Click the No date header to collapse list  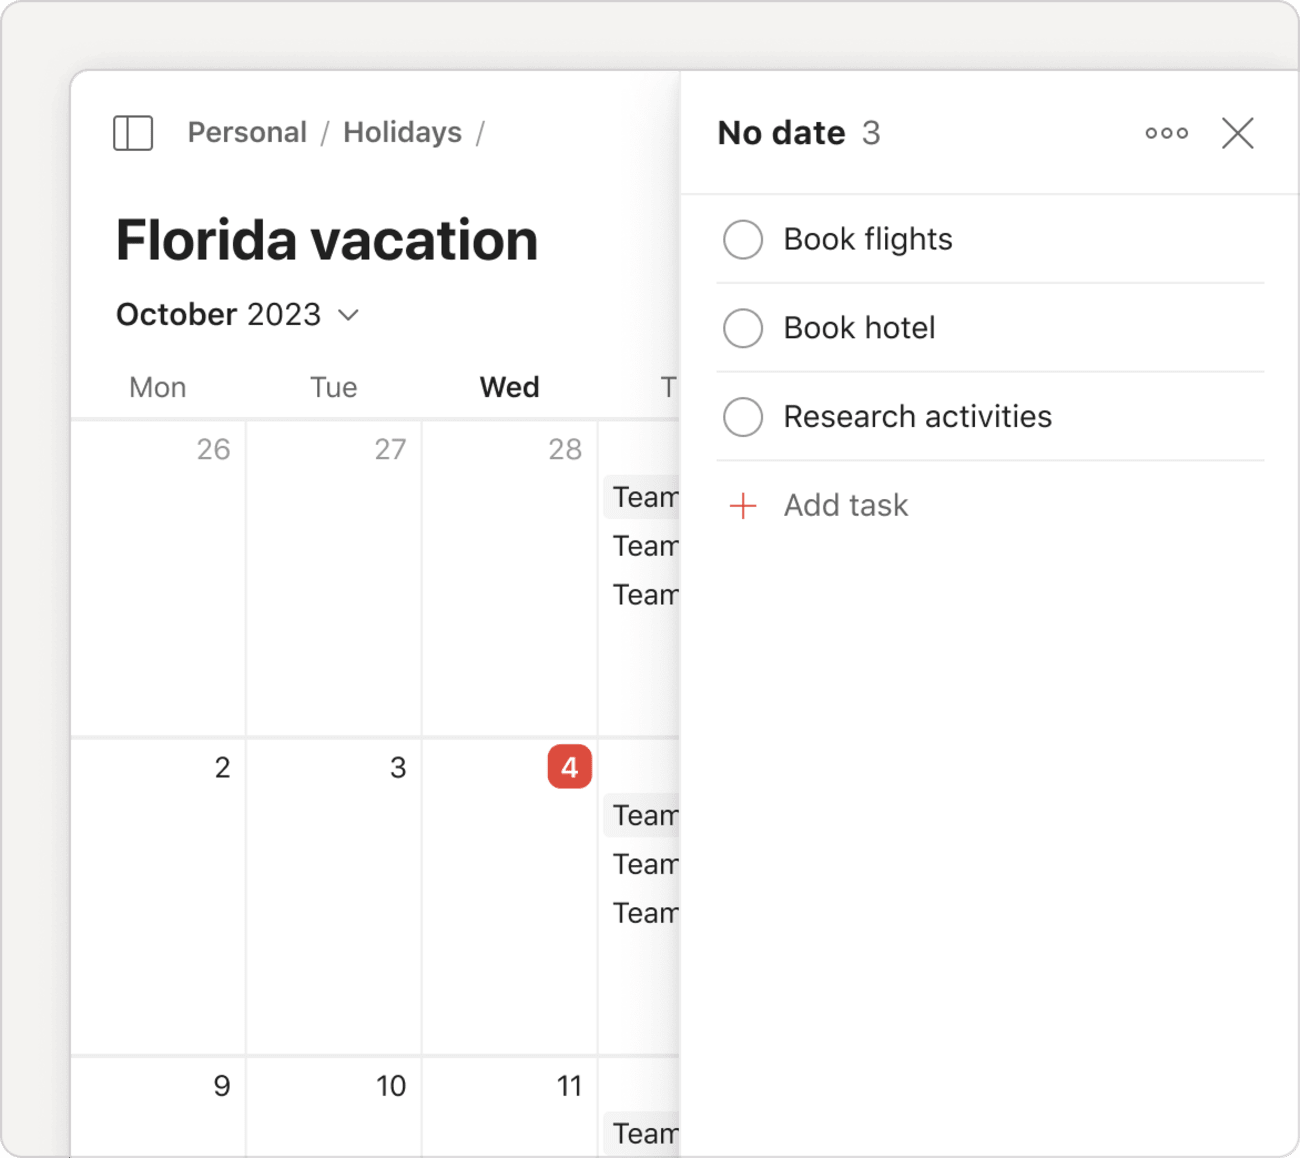[781, 132]
